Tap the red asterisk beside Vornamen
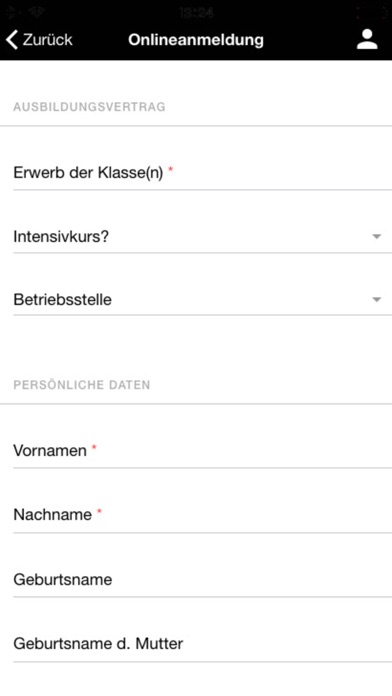 click(x=94, y=447)
